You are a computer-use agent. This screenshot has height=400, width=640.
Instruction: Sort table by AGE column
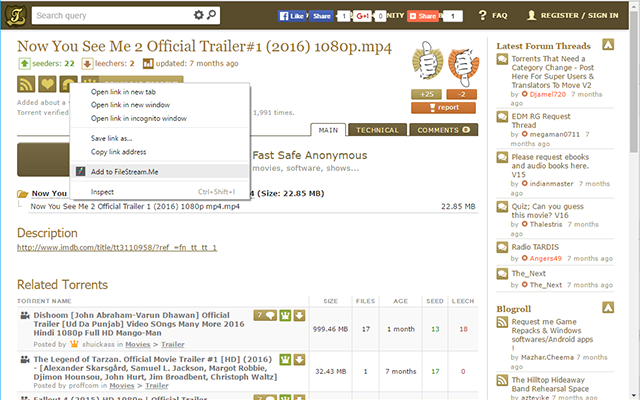click(400, 301)
